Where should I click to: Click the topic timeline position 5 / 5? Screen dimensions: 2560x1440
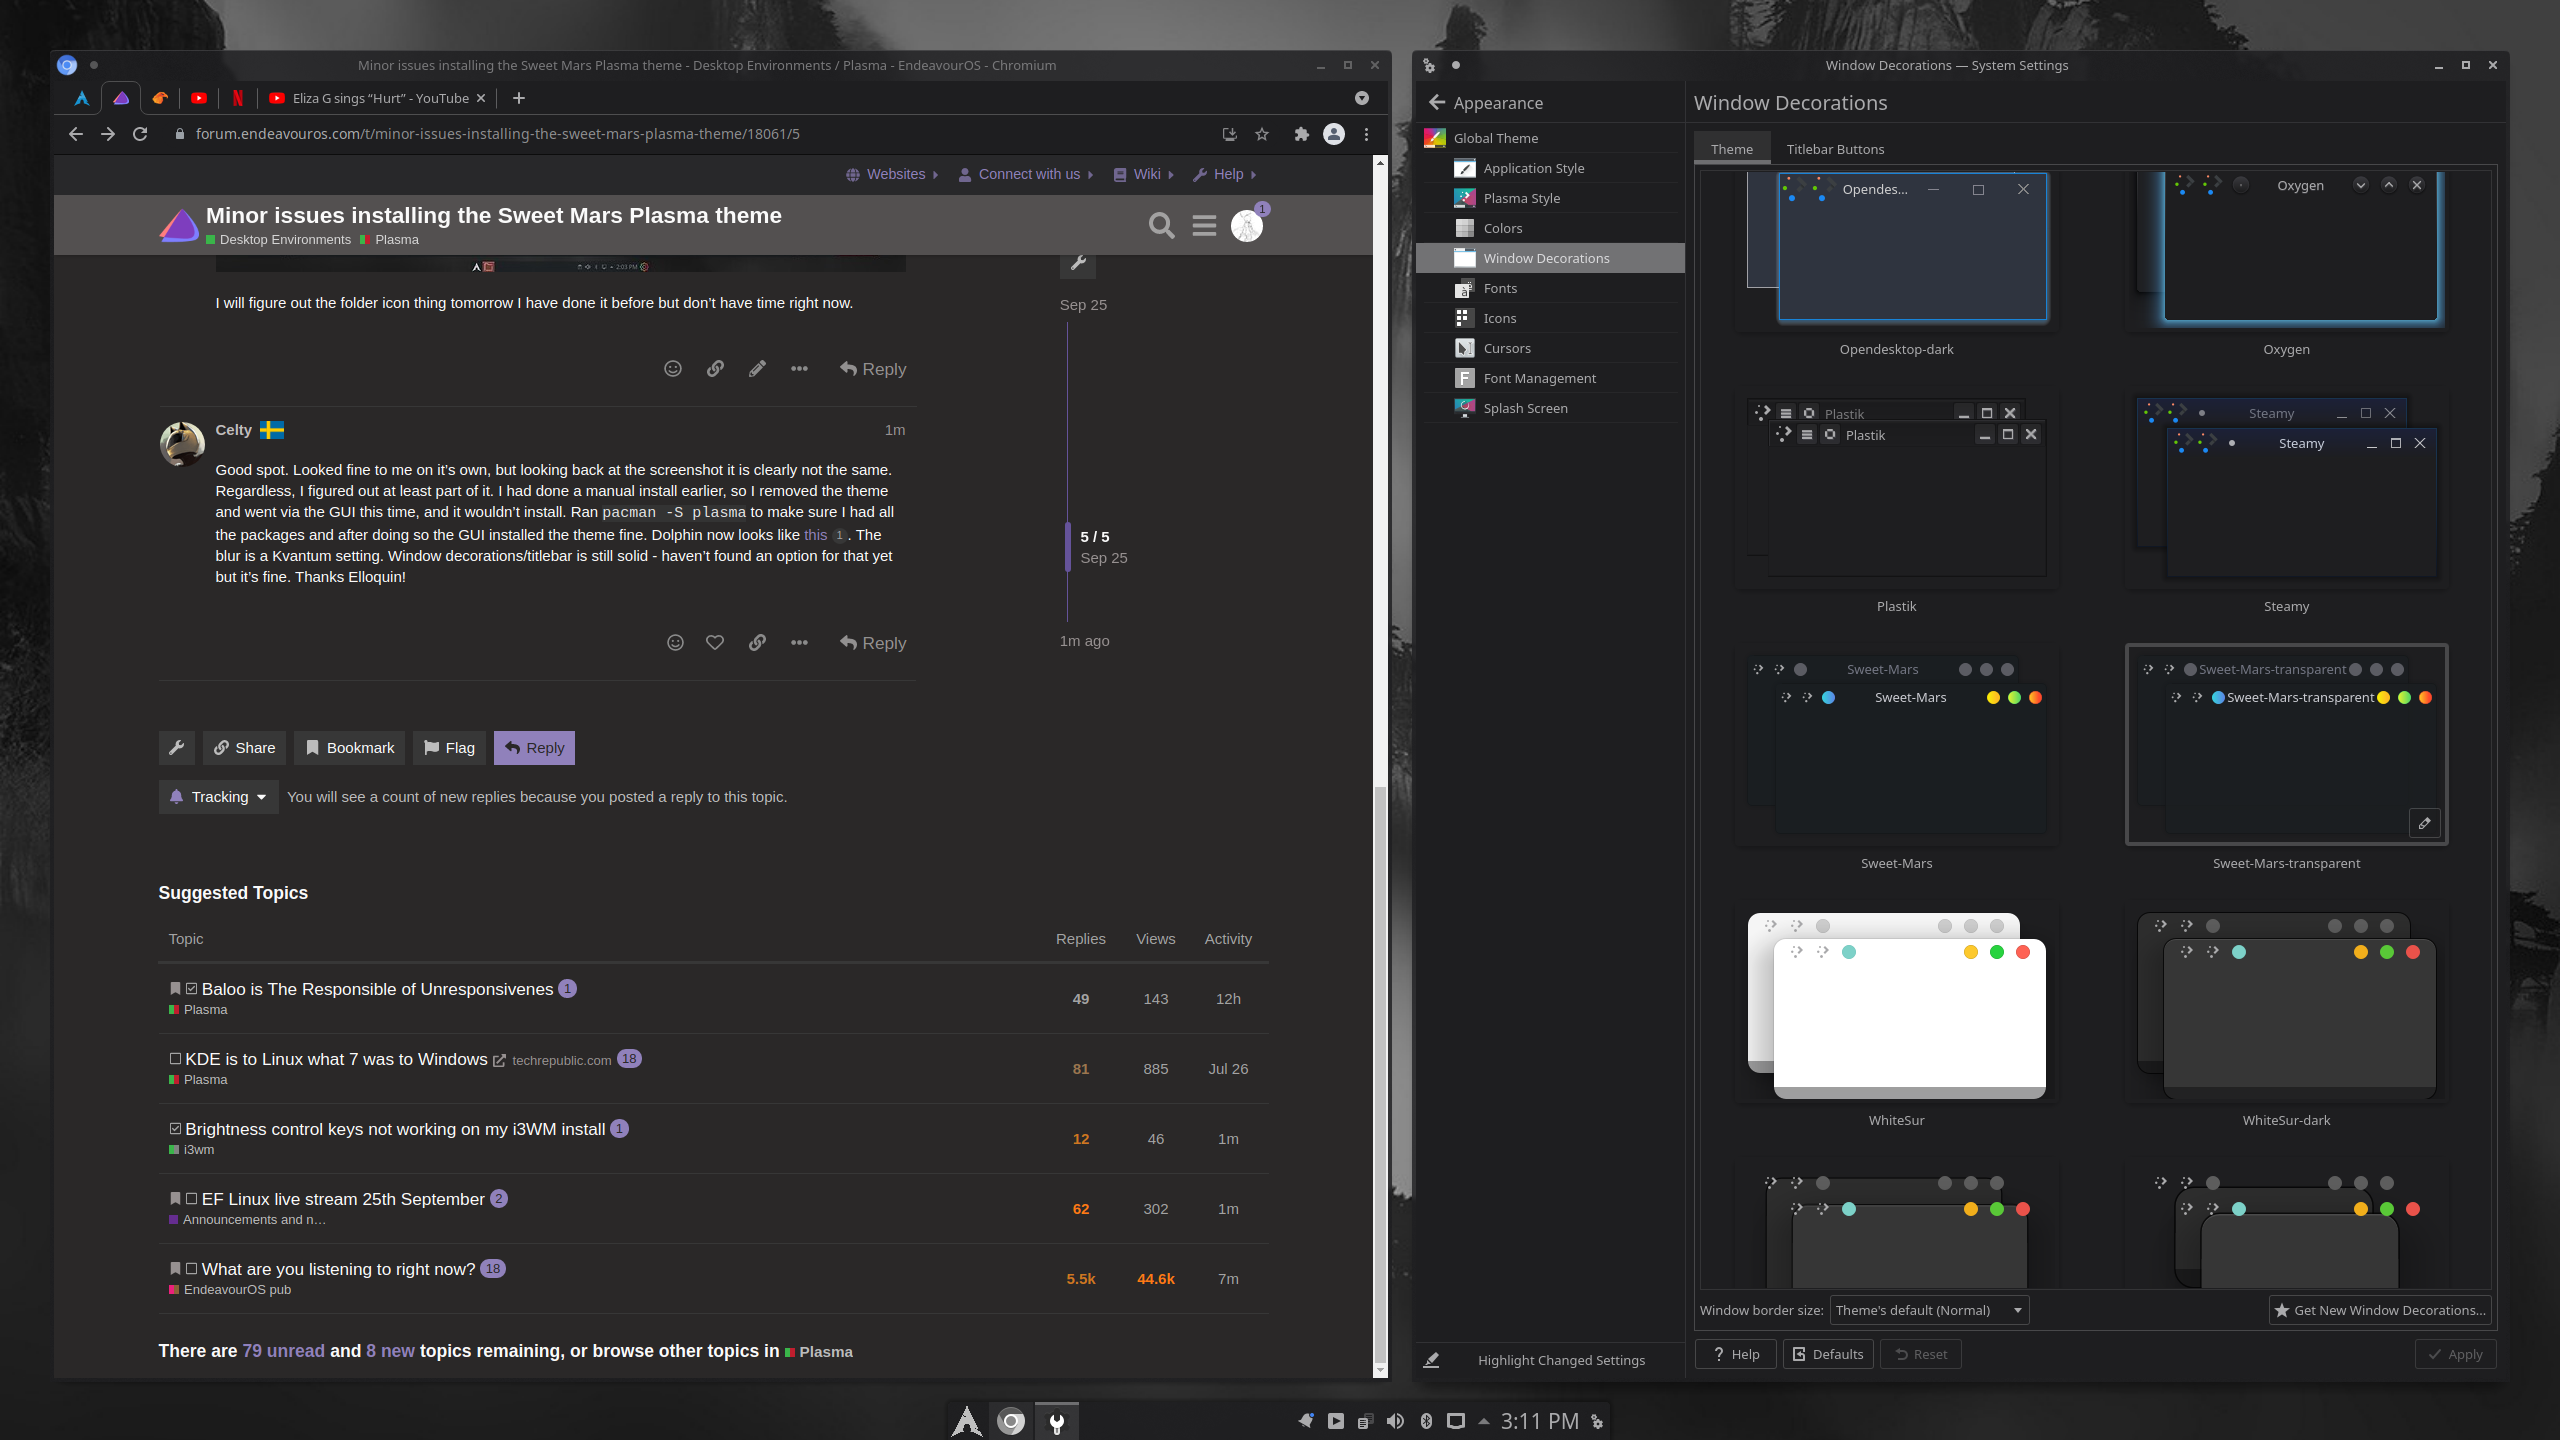coord(1095,537)
